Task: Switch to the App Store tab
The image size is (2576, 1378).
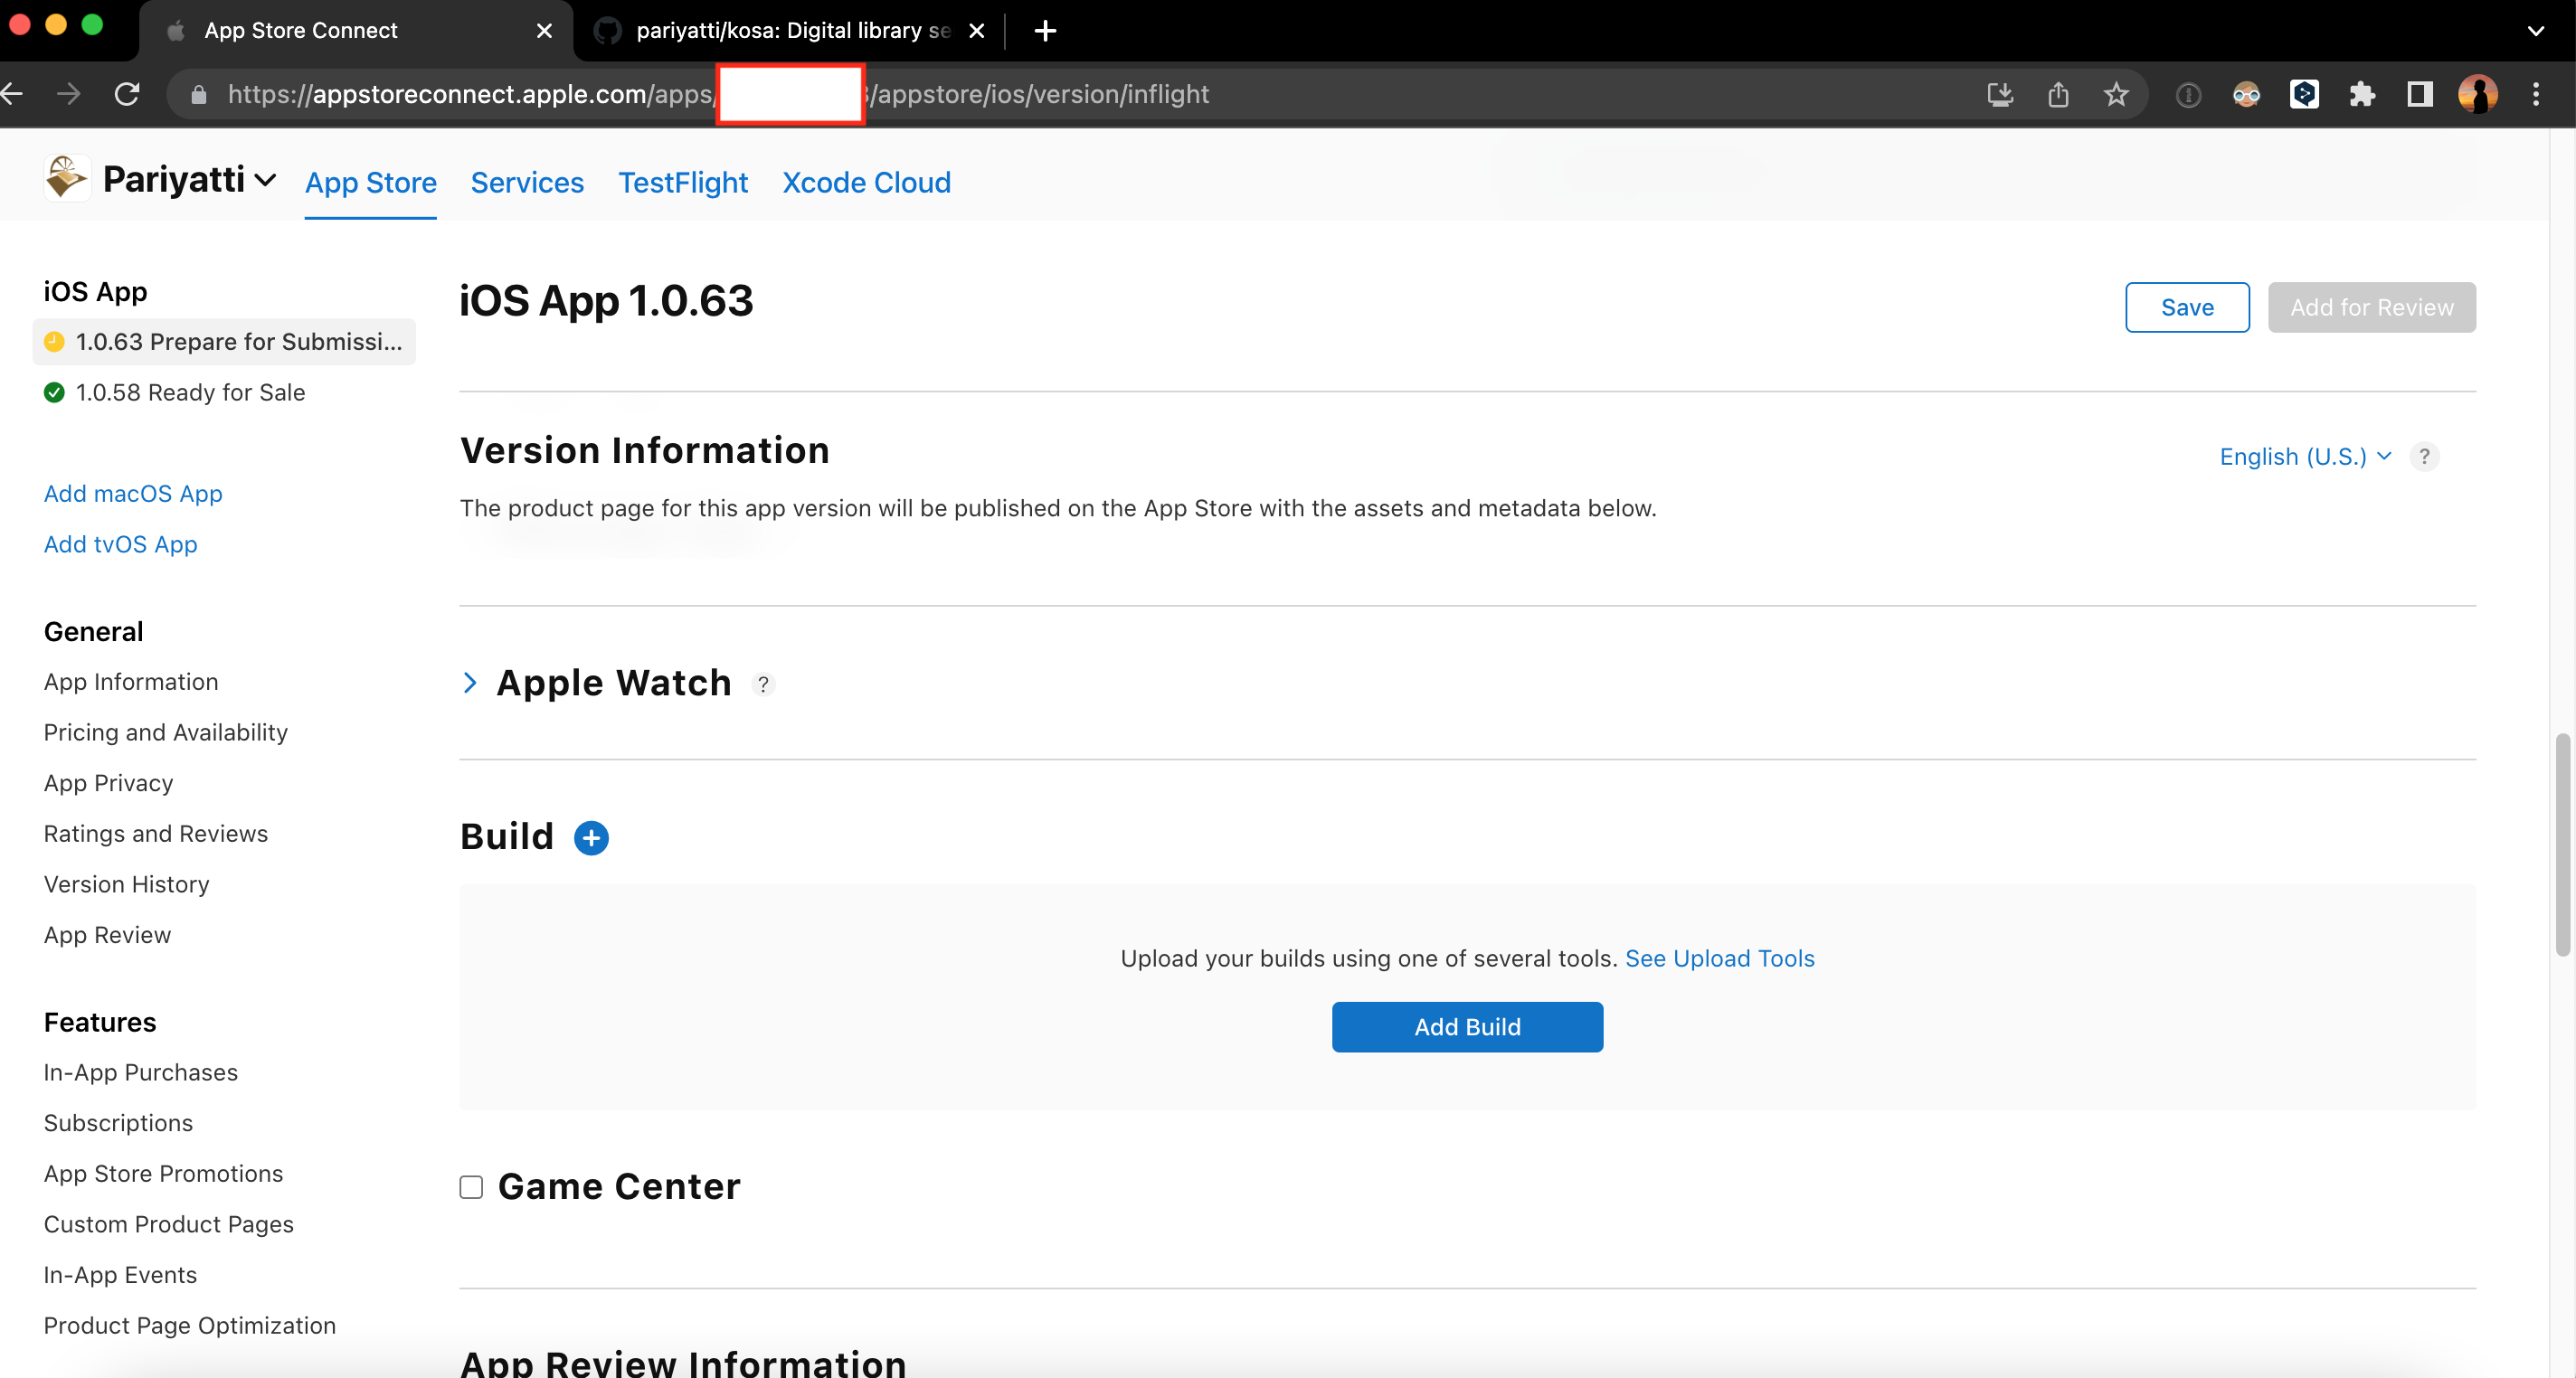Action: 371,183
